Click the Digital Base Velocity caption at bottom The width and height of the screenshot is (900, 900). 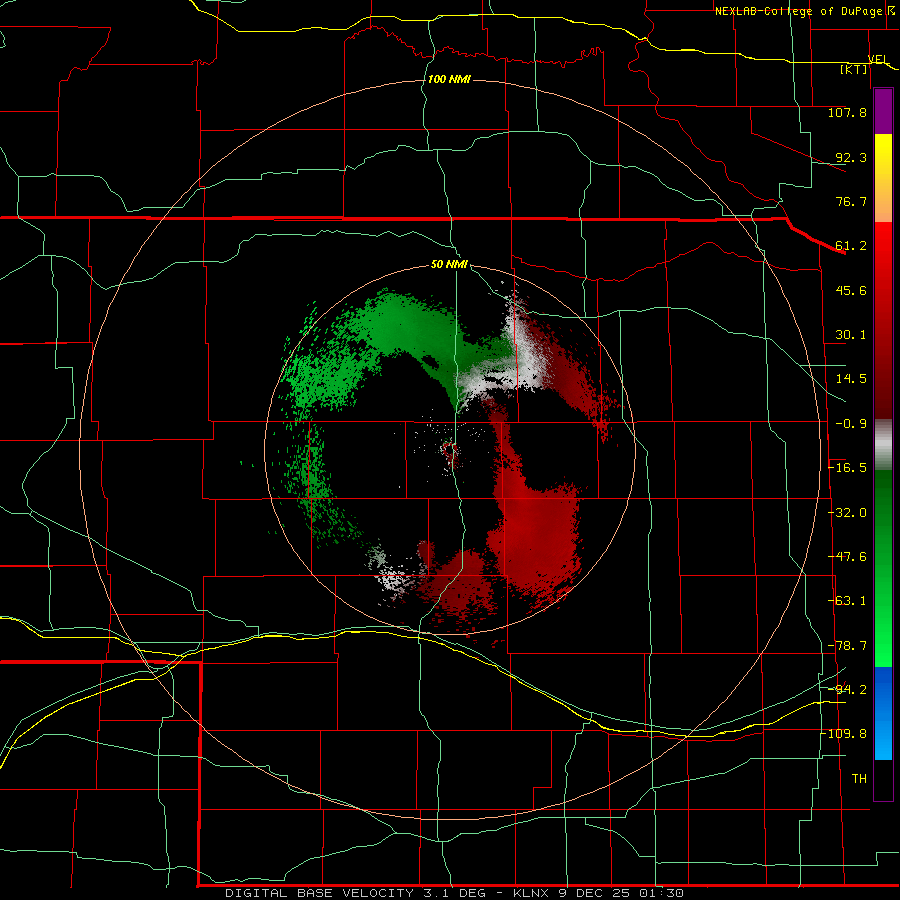(454, 893)
